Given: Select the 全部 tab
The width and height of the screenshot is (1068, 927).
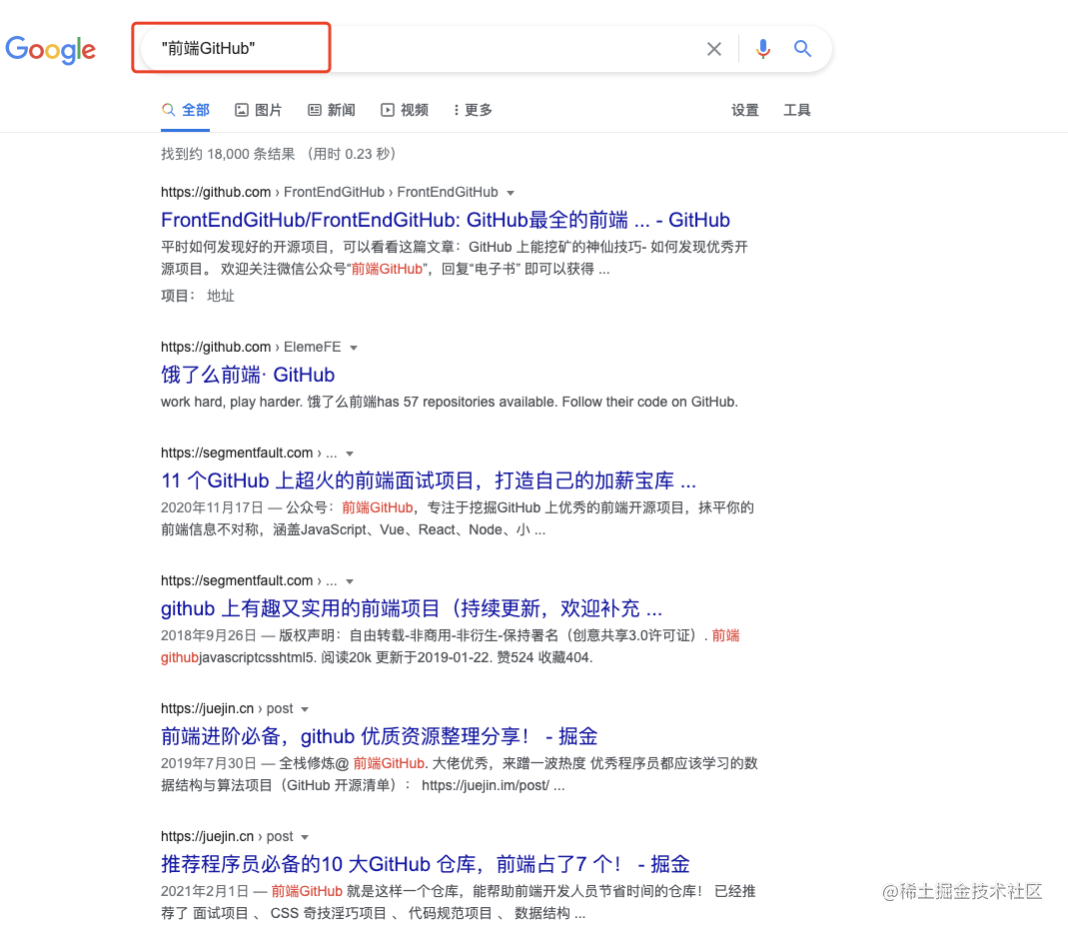Looking at the screenshot, I should click(x=185, y=110).
